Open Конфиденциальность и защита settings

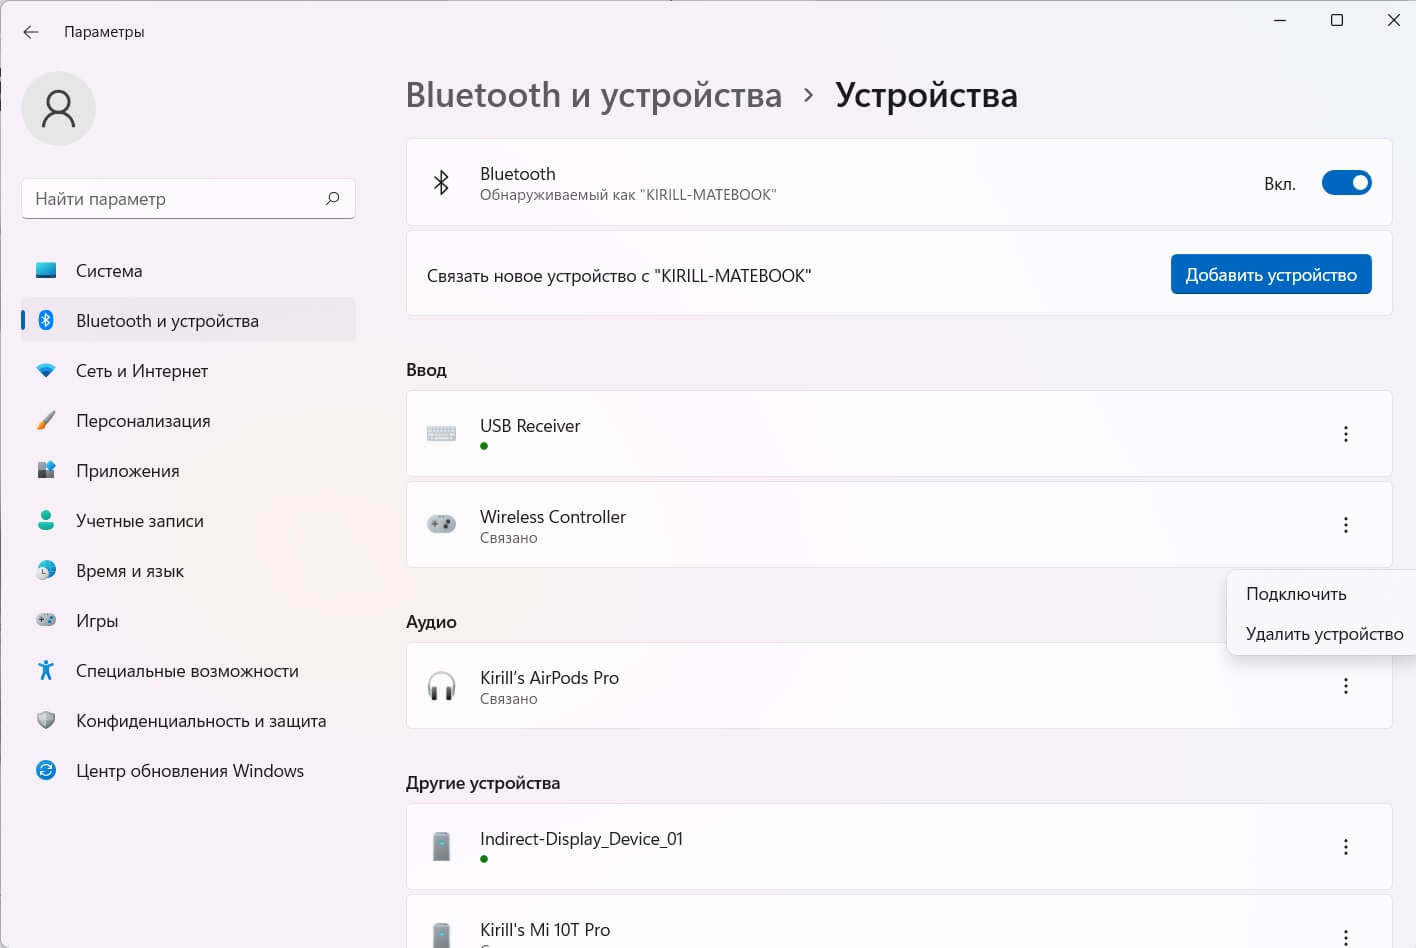tap(46, 720)
